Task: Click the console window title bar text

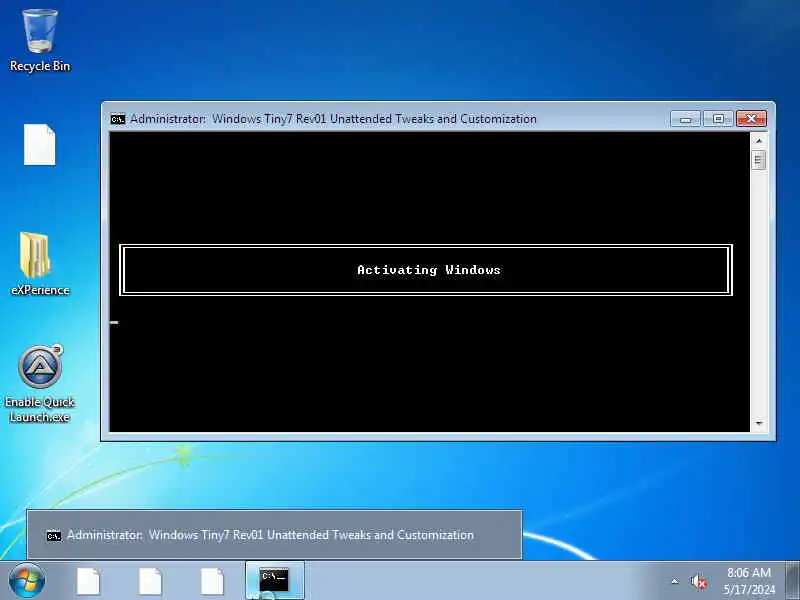Action: click(333, 119)
